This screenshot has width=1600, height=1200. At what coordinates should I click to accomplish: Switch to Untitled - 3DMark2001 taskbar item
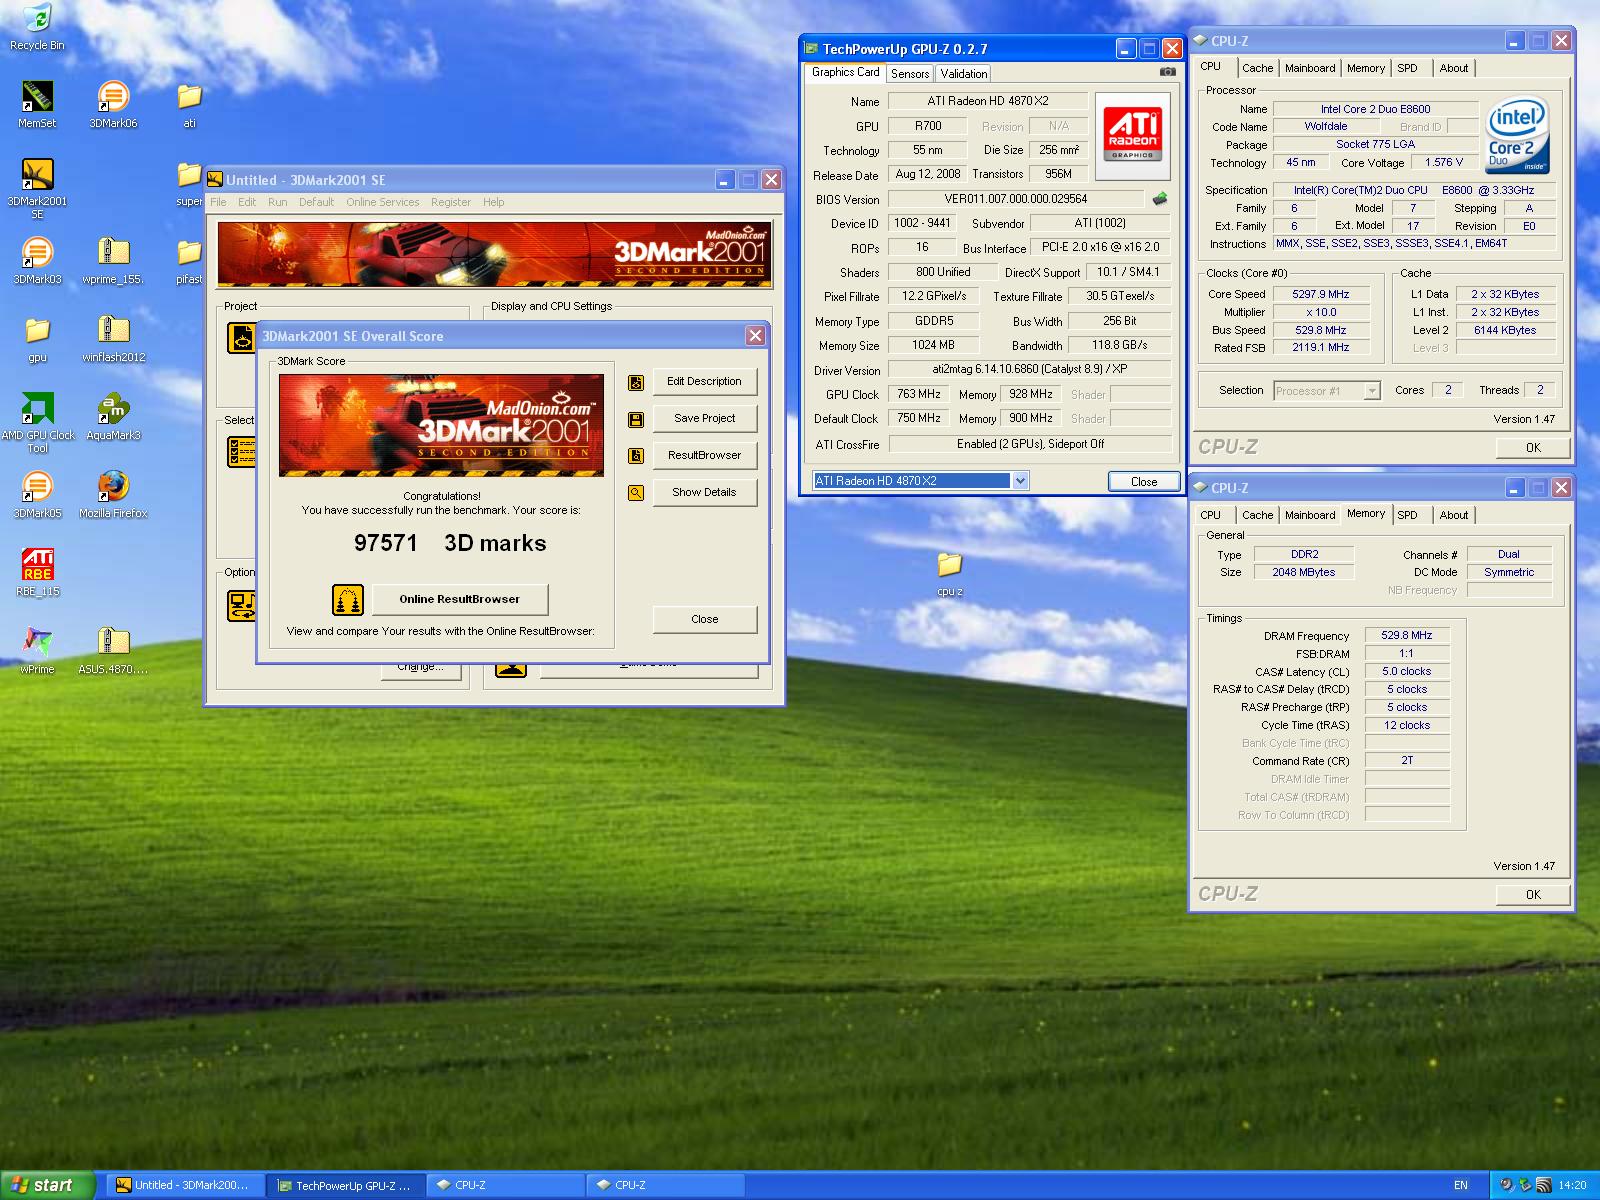pos(186,1186)
